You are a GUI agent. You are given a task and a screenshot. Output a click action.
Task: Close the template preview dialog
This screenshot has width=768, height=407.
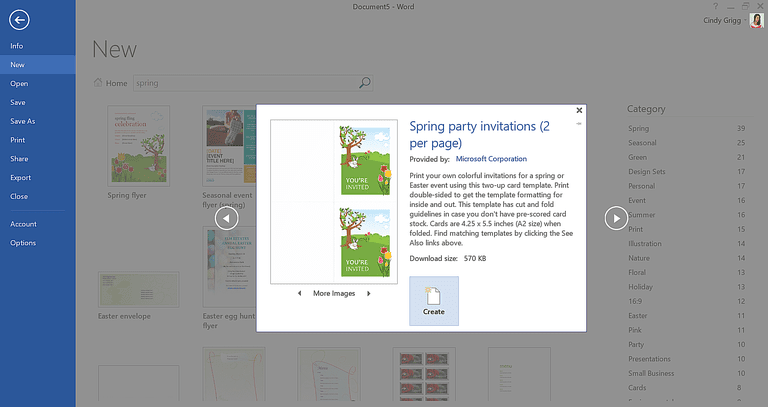click(x=579, y=110)
